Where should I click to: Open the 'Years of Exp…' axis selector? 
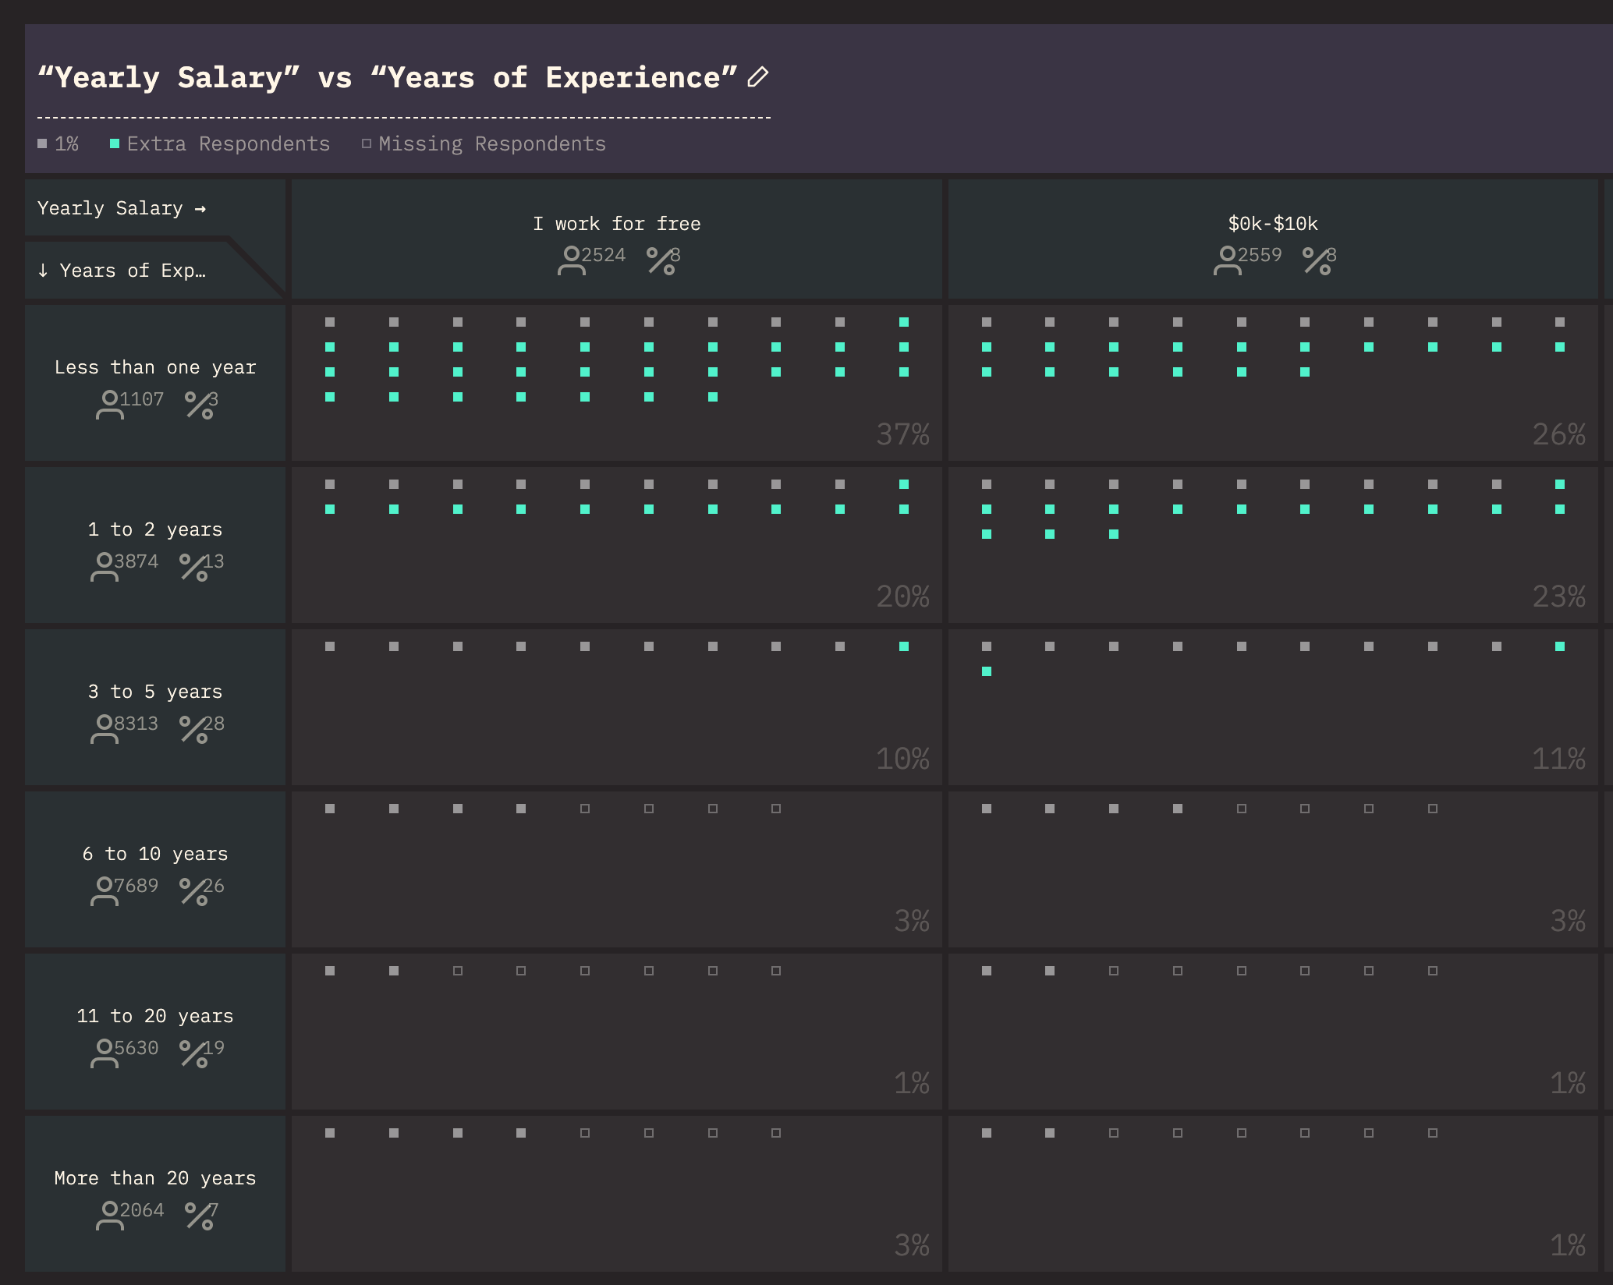(121, 271)
